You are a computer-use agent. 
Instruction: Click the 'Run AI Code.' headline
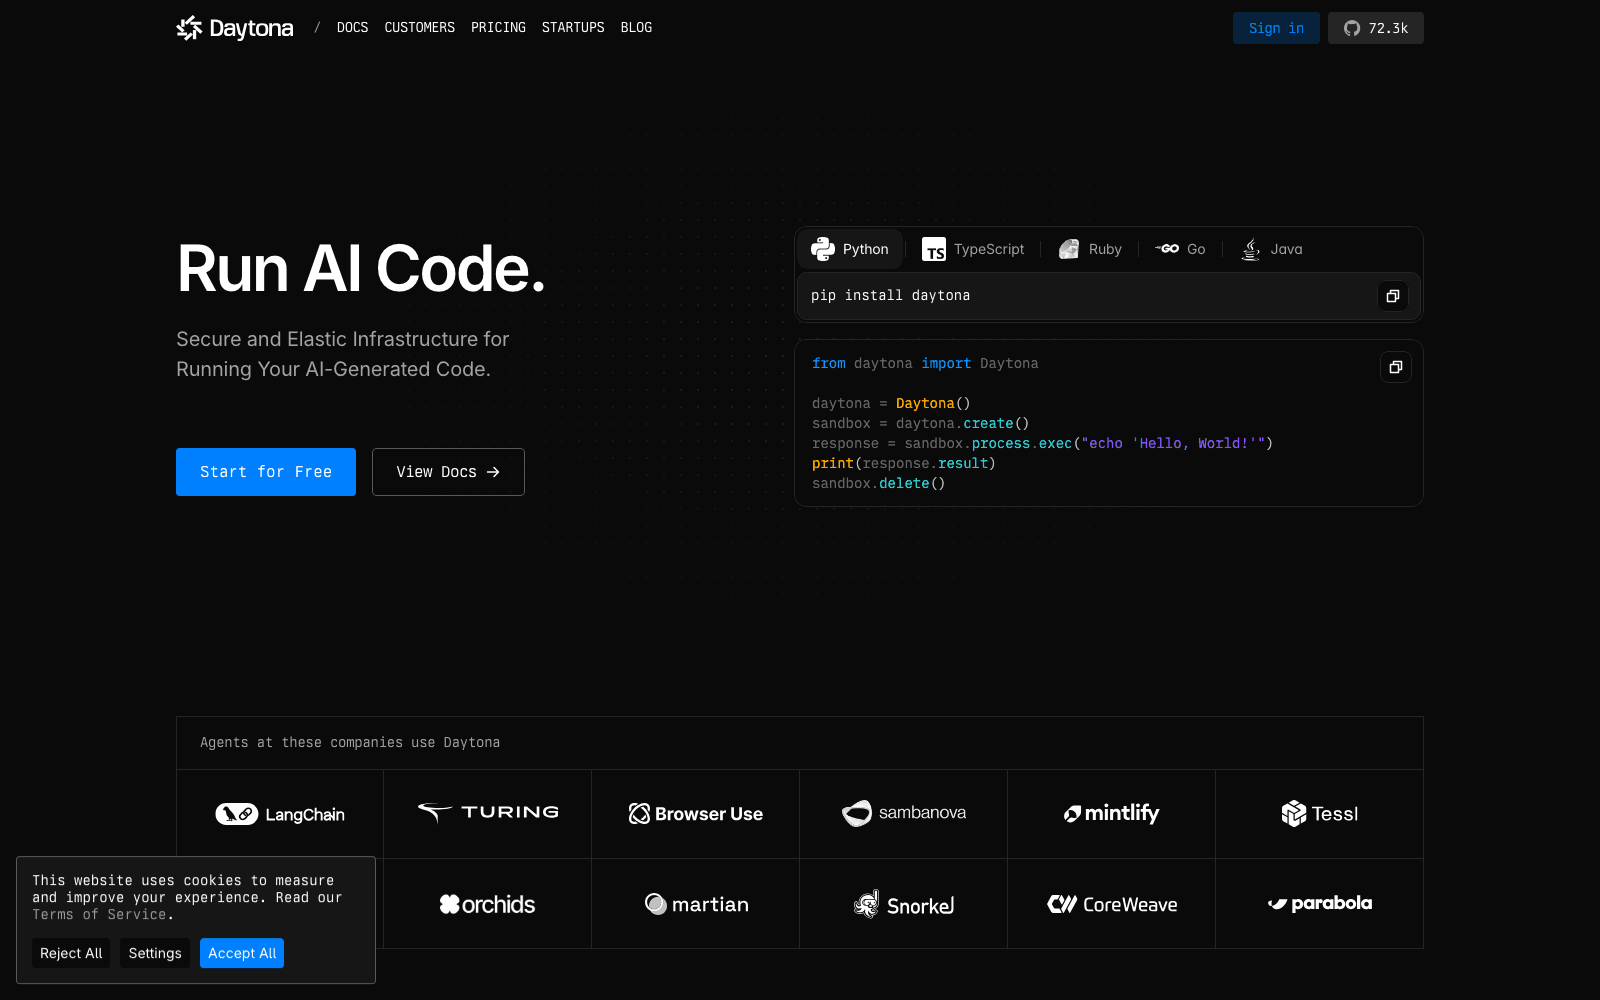[x=361, y=269]
